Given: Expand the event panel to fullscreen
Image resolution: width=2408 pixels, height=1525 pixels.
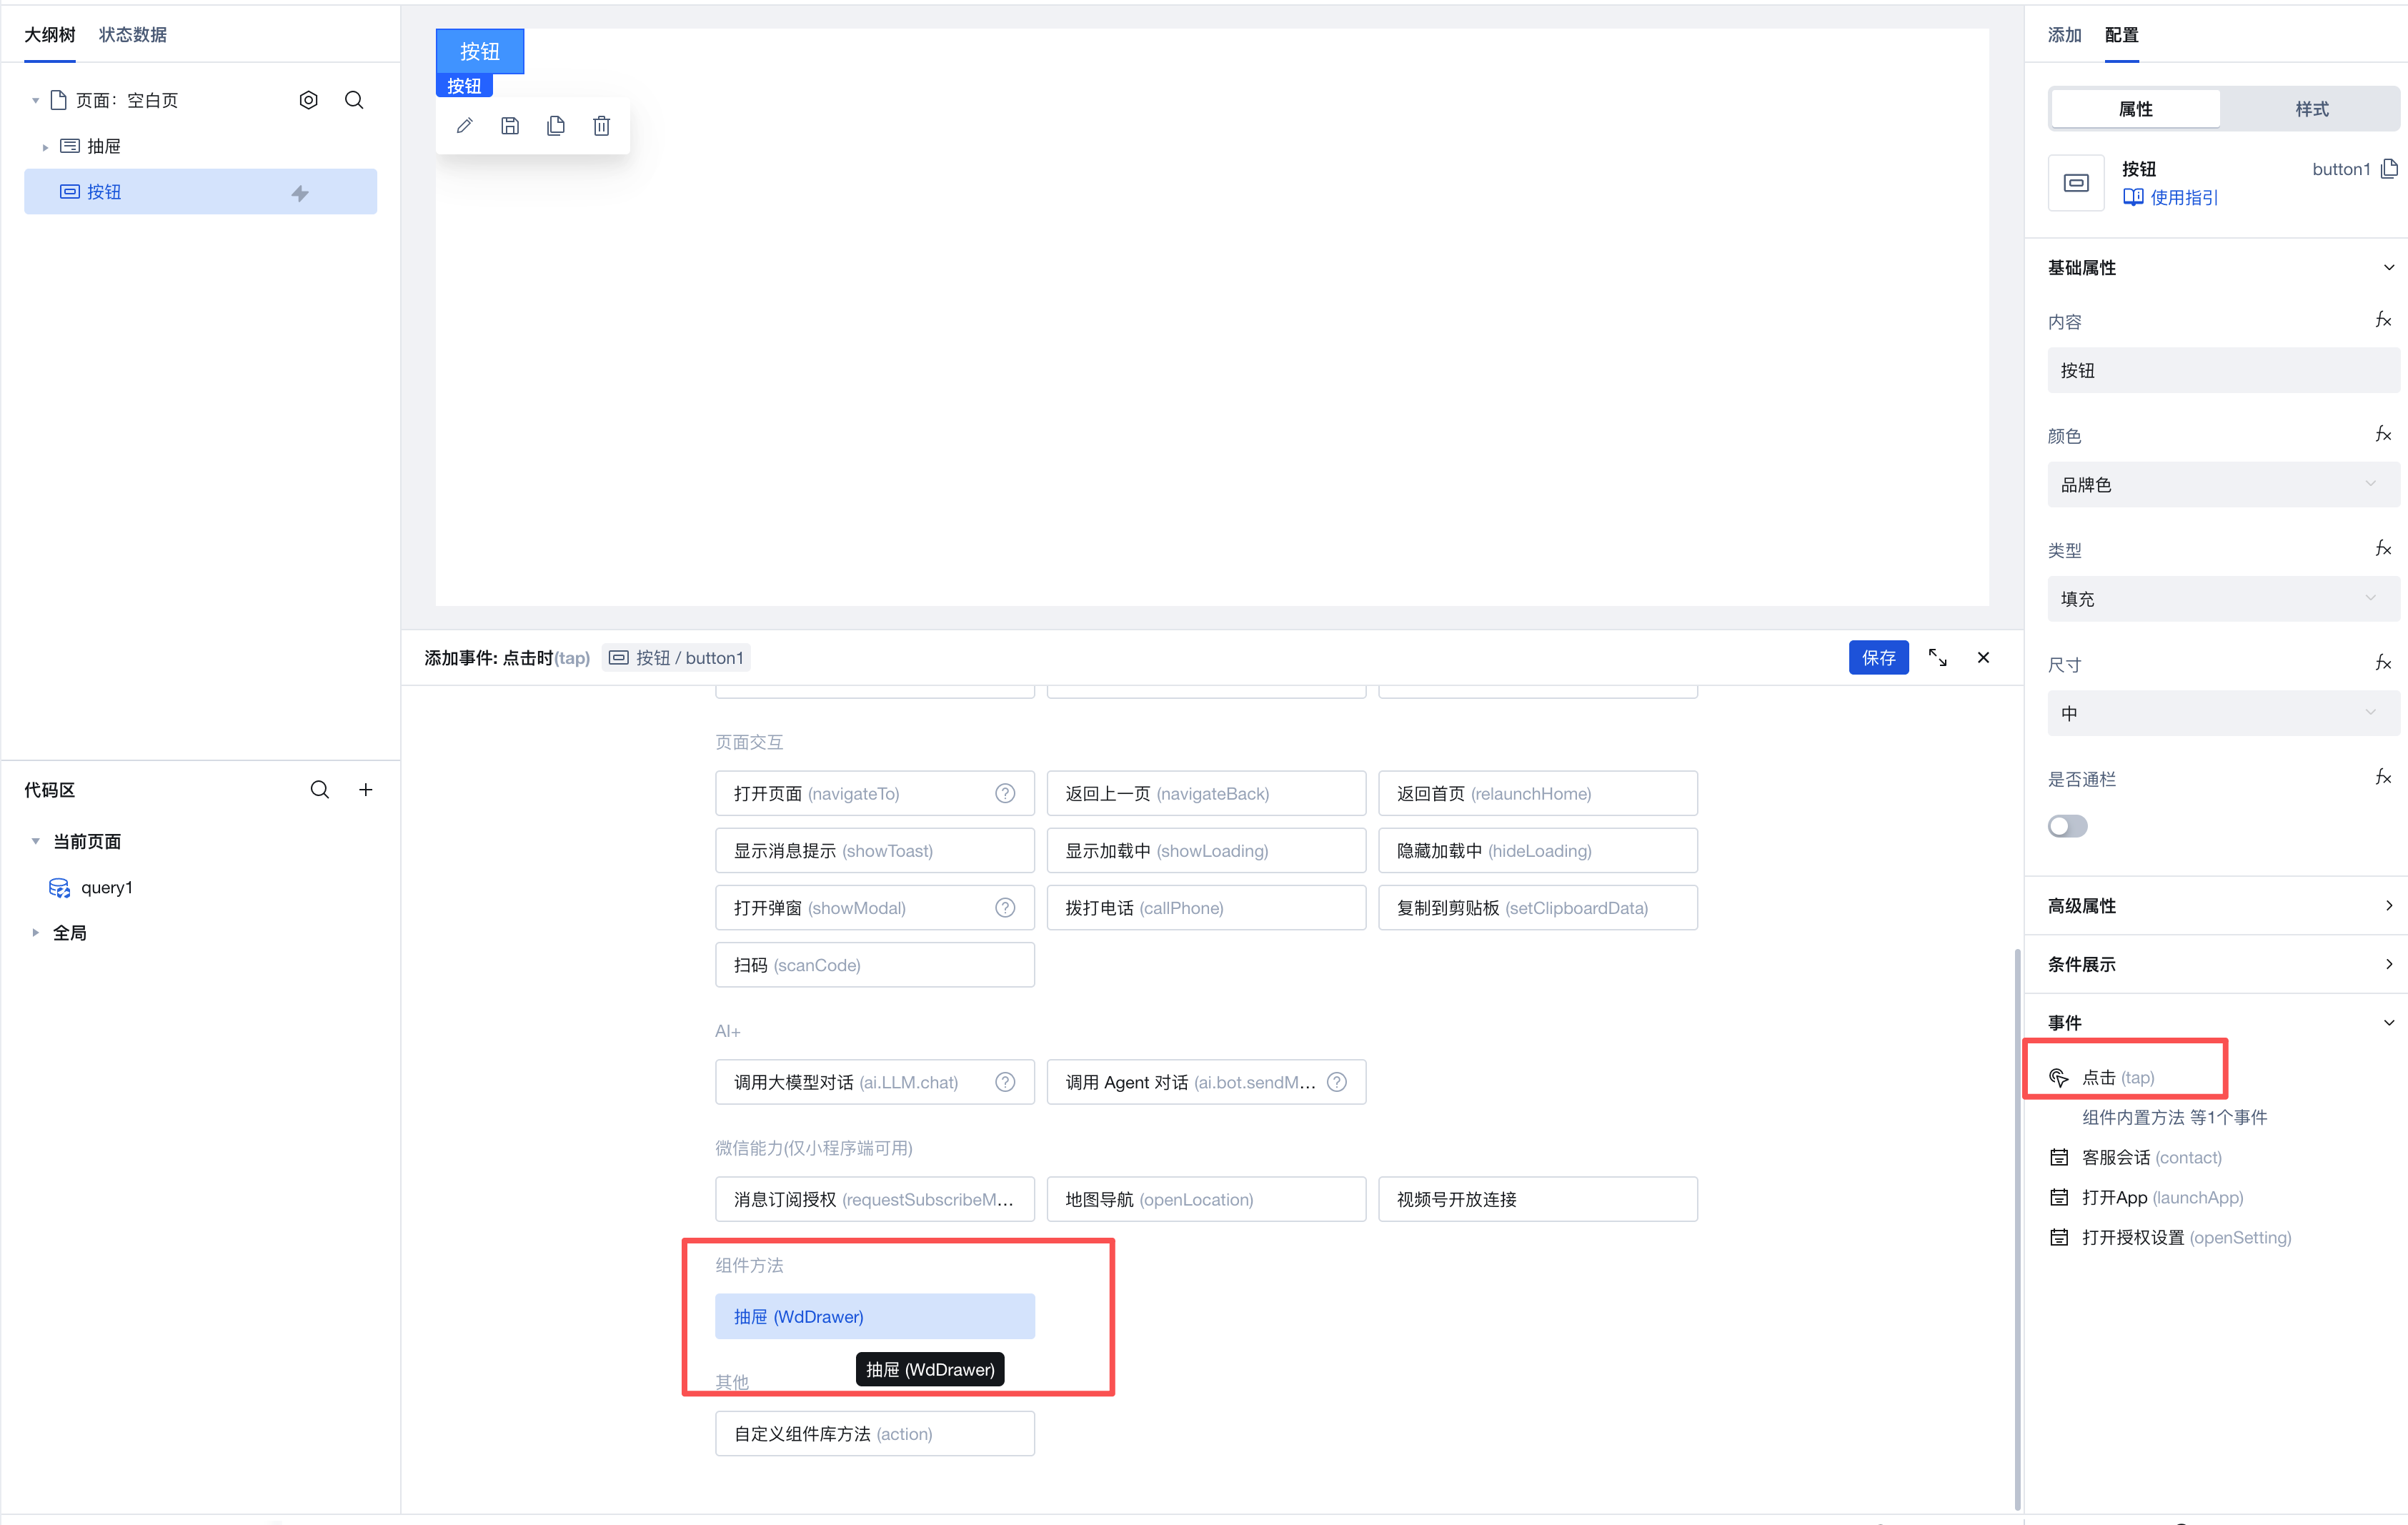Looking at the screenshot, I should [1937, 658].
